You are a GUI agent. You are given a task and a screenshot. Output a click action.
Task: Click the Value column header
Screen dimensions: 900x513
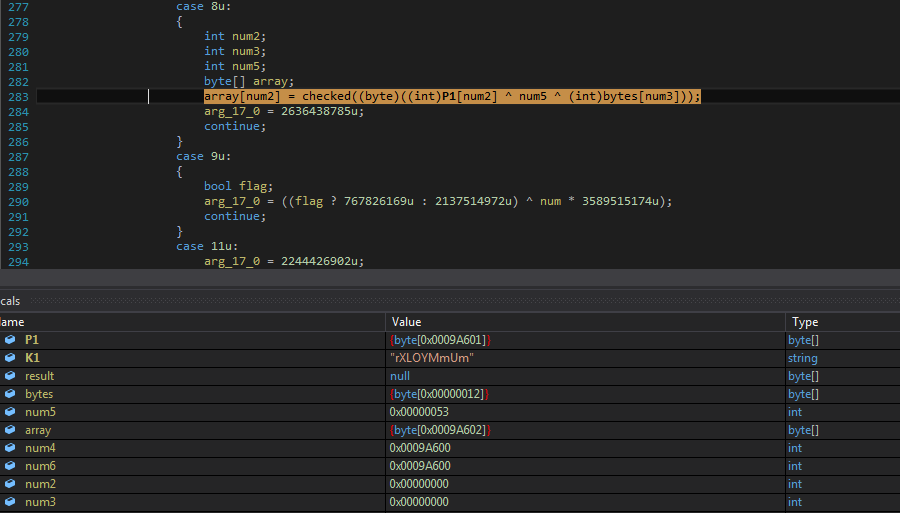click(x=407, y=322)
